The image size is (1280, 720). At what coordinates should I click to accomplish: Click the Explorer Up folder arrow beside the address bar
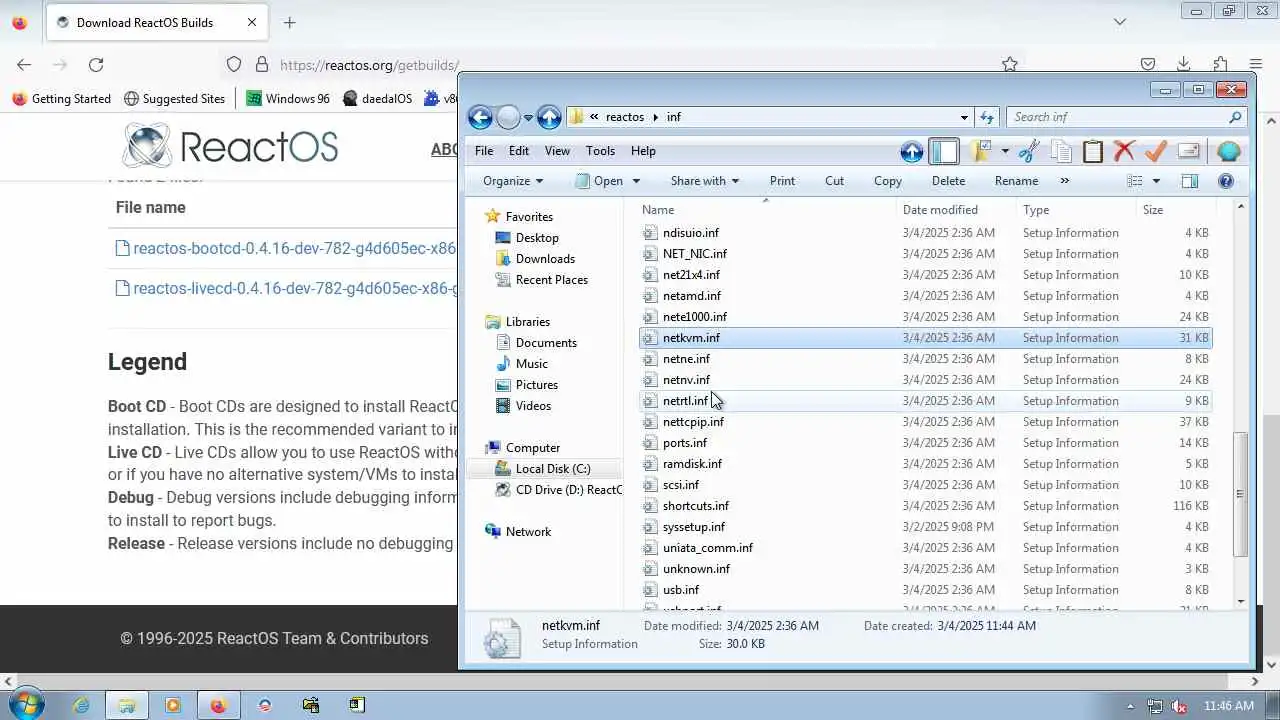tap(549, 118)
